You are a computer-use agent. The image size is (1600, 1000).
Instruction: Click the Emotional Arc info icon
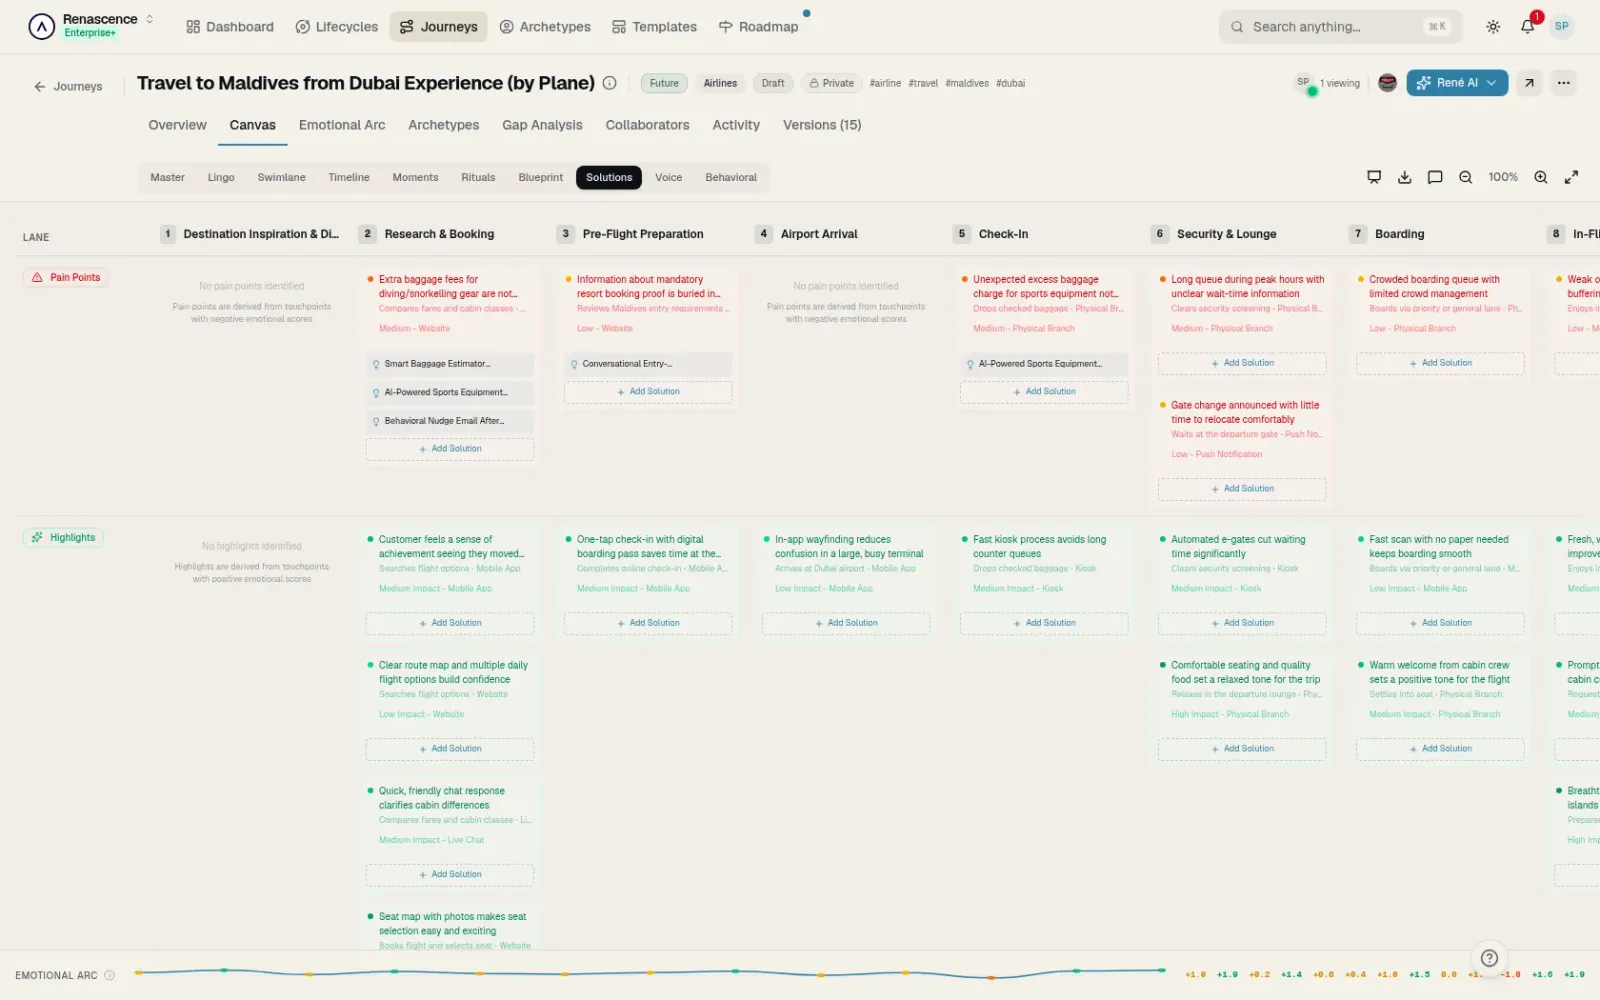(x=110, y=975)
